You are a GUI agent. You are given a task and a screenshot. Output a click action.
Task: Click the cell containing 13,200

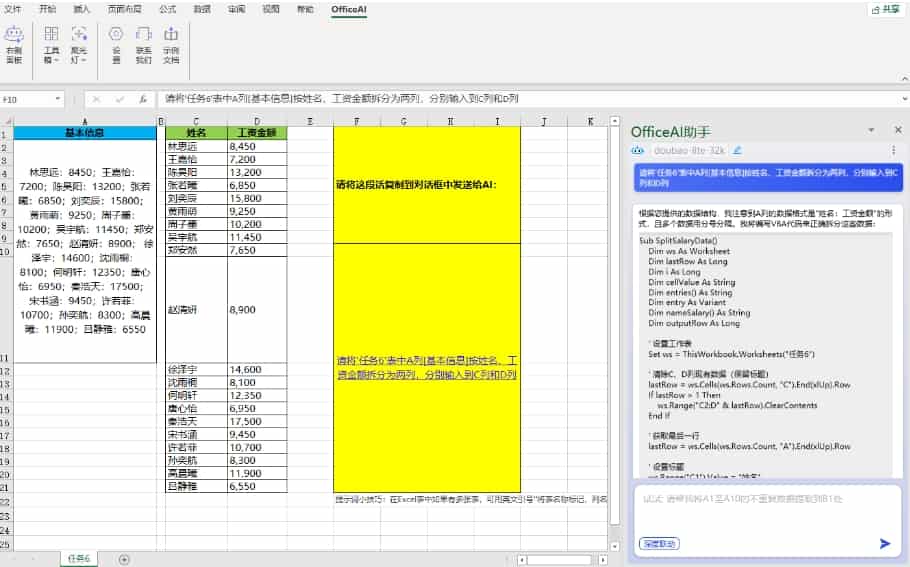click(x=257, y=172)
